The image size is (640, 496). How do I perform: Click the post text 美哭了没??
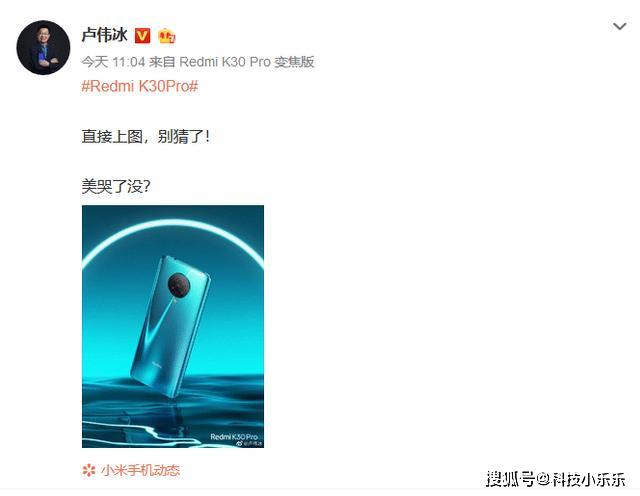click(116, 187)
